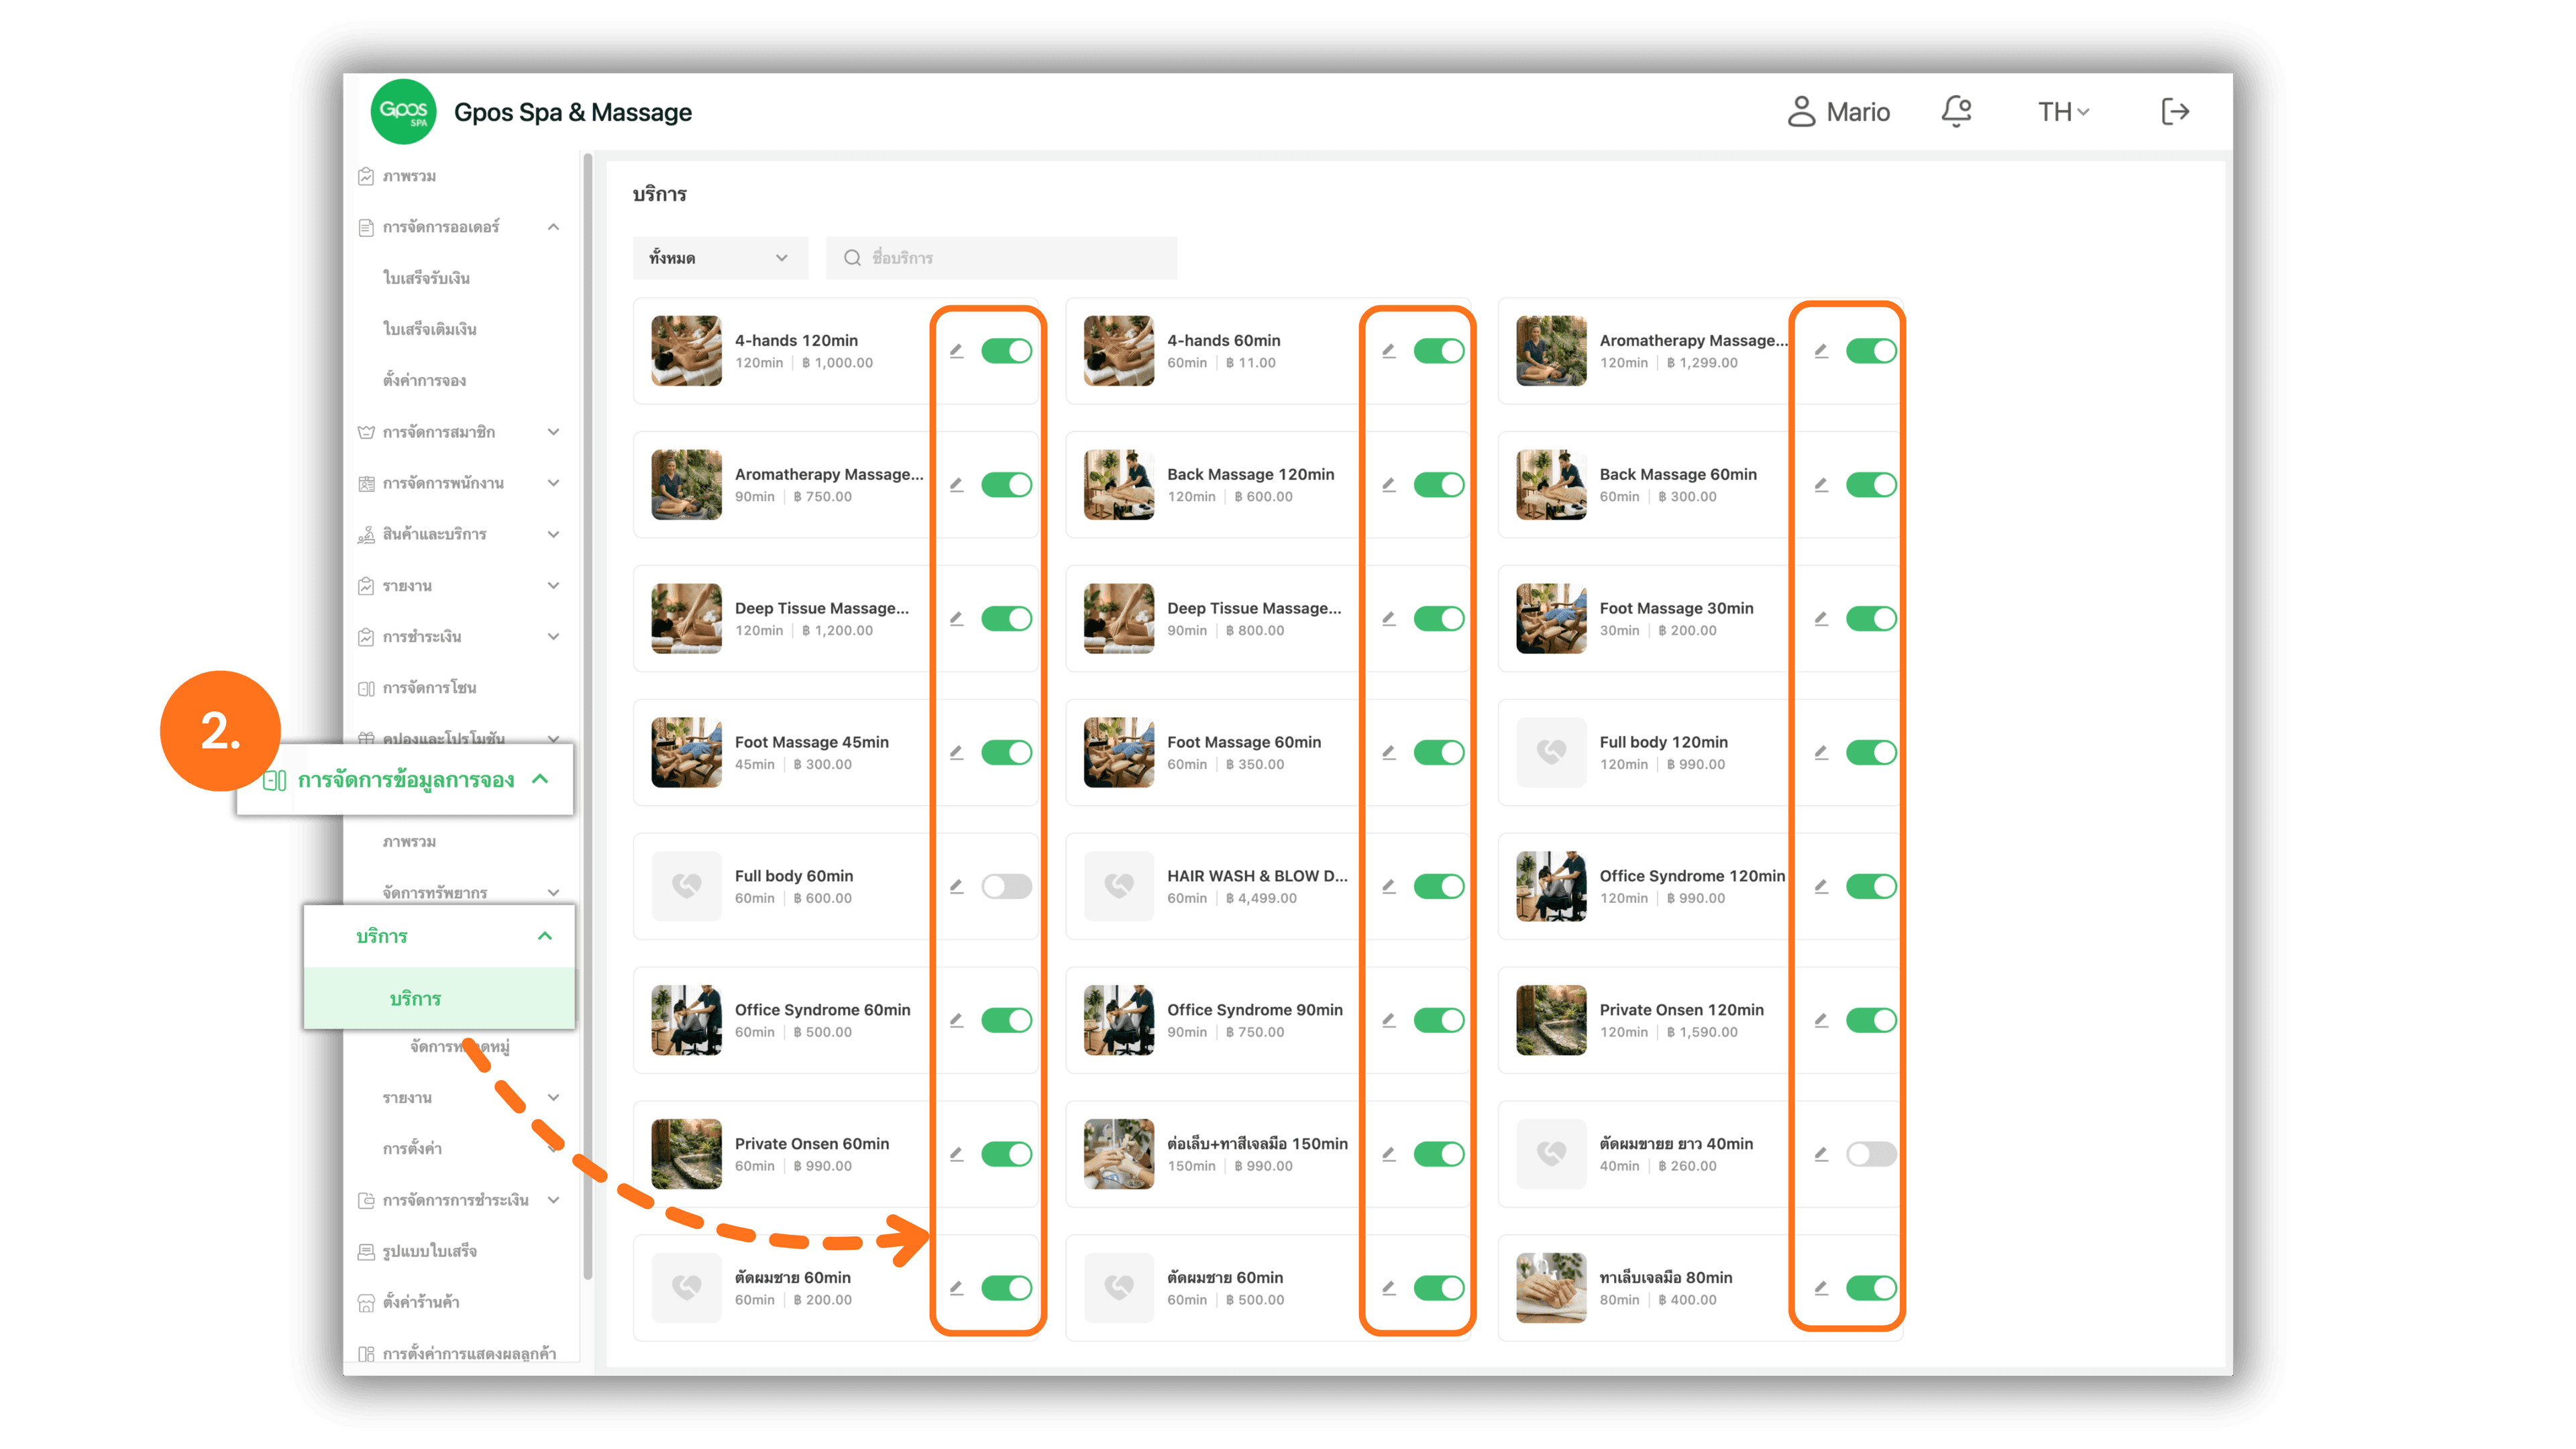Image resolution: width=2576 pixels, height=1449 pixels.
Task: Edit the Private Onsen 120min service
Action: click(1821, 1021)
